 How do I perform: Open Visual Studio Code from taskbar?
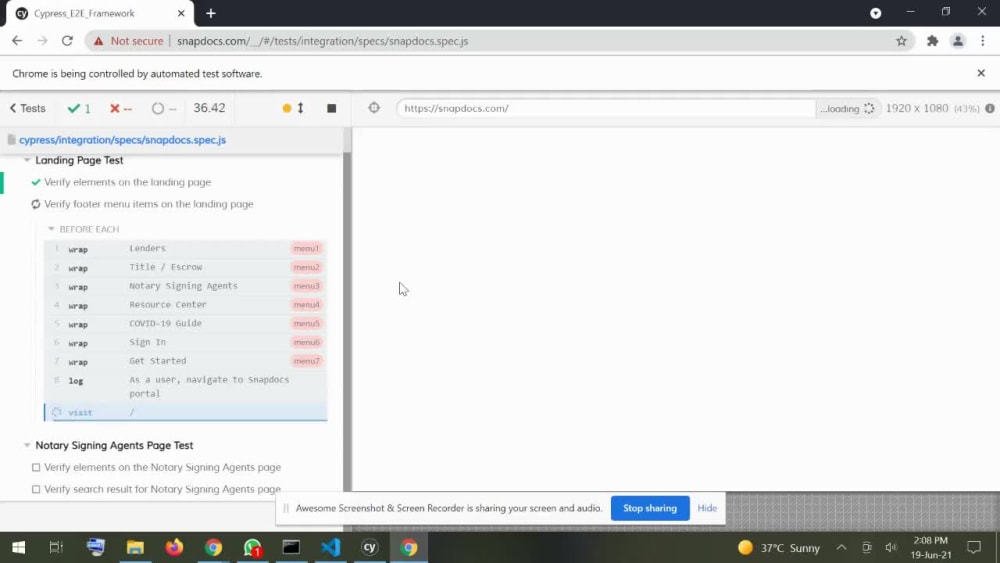pos(331,548)
